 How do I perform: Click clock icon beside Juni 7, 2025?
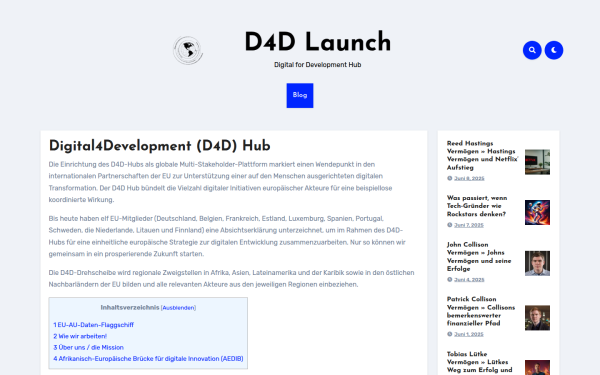coord(450,225)
